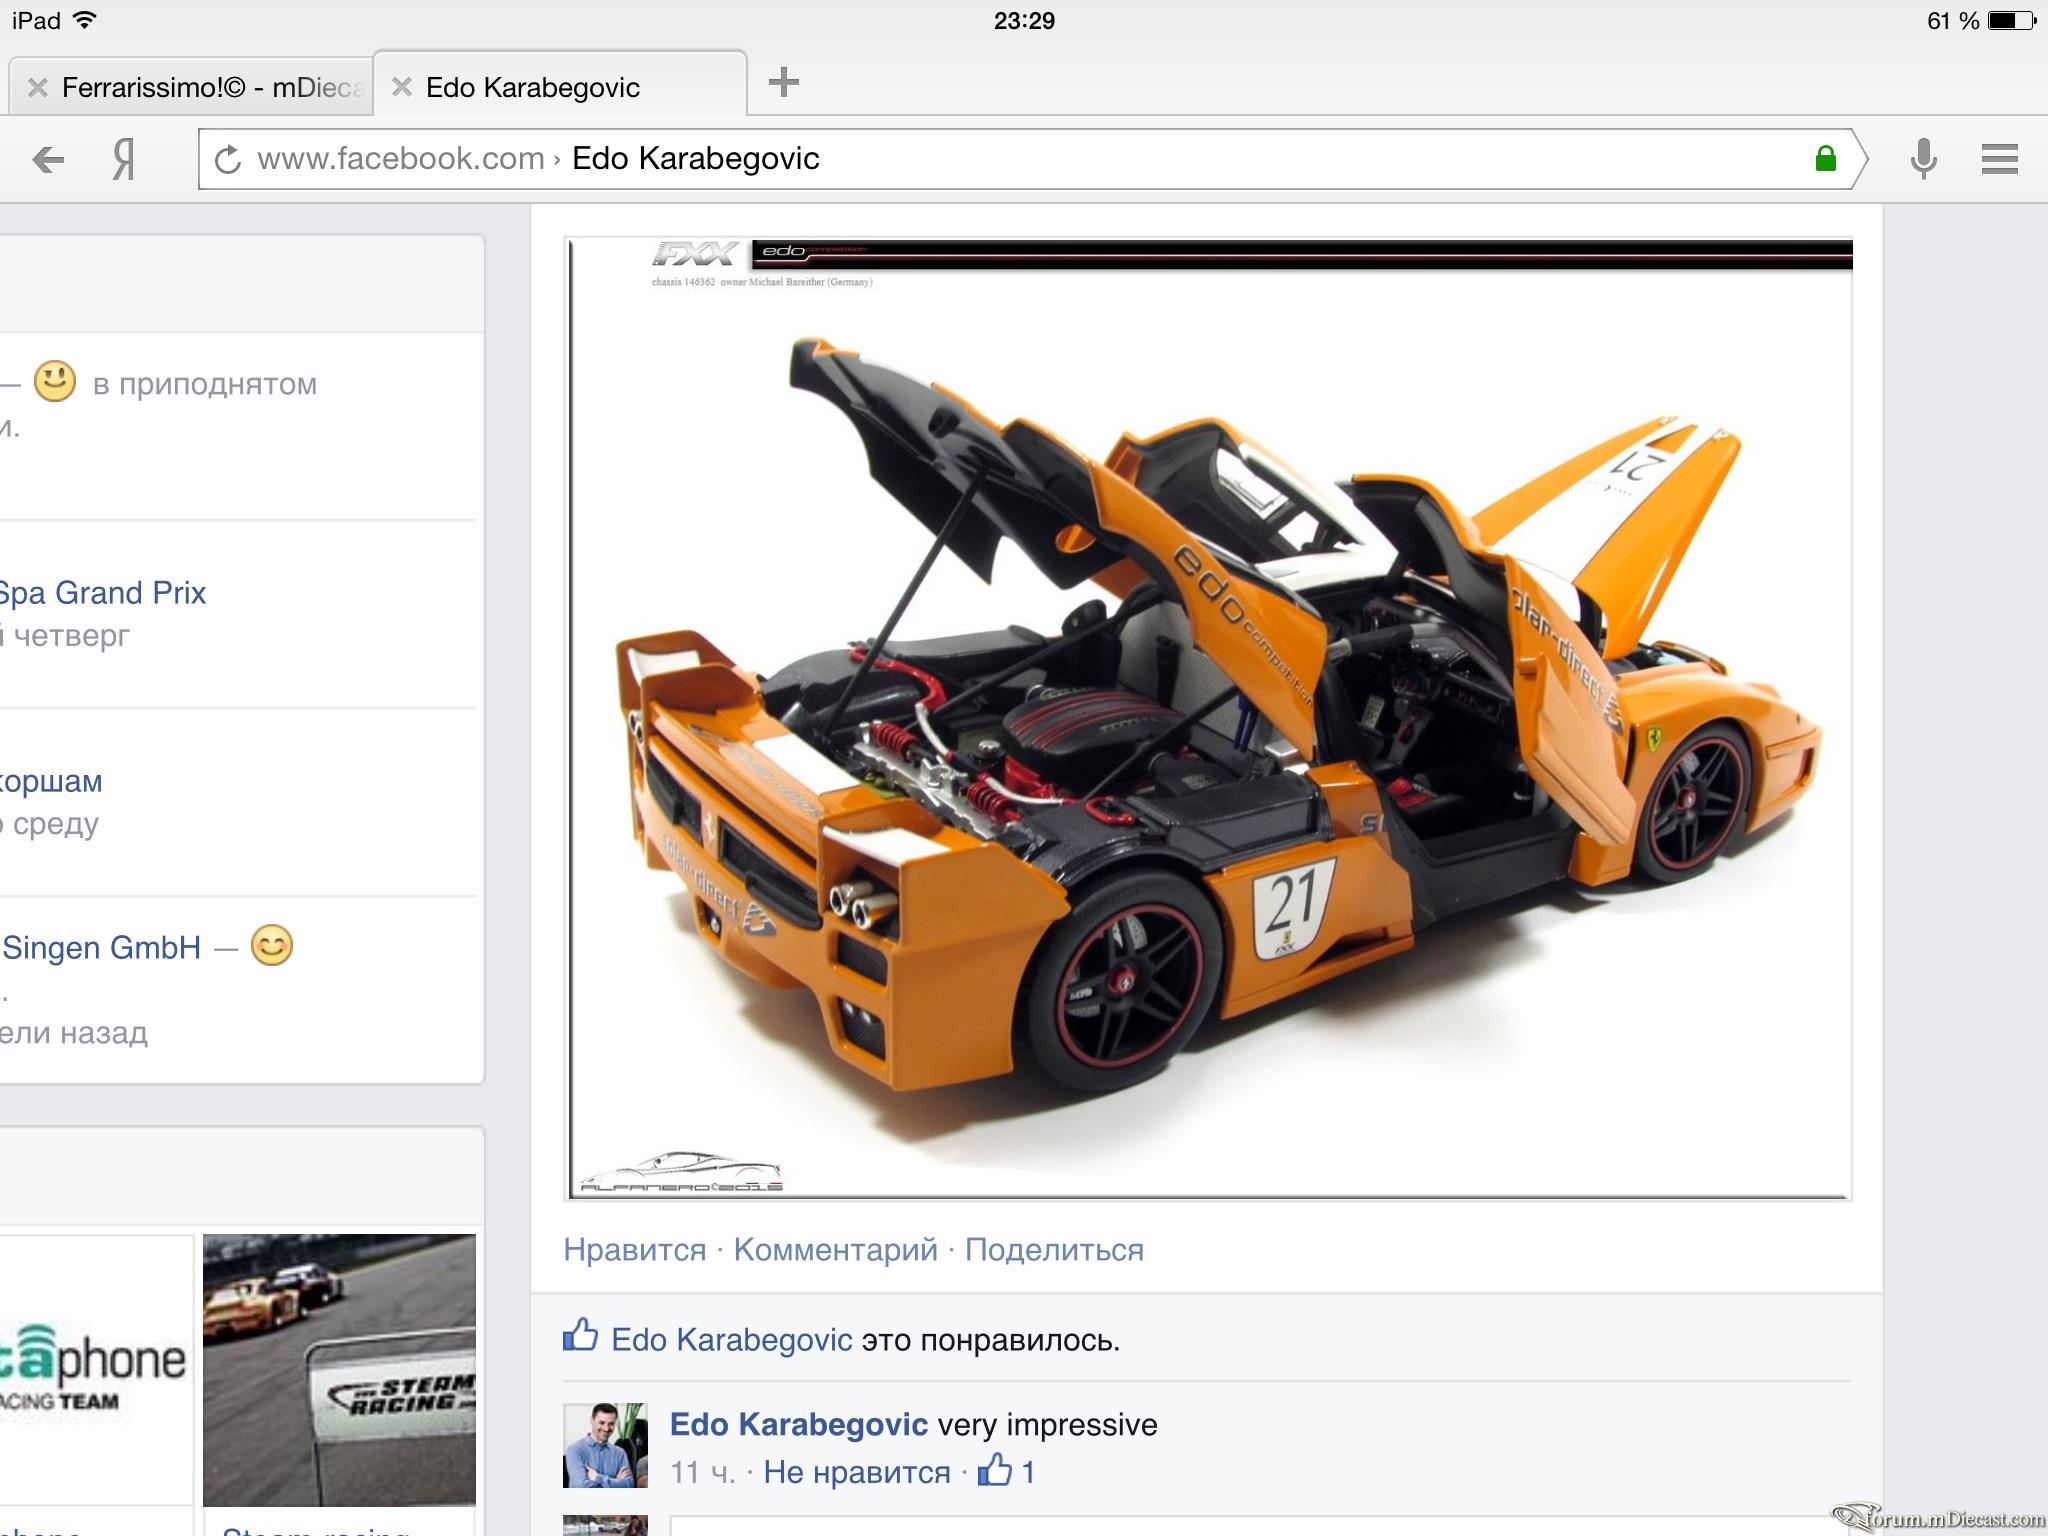Viewport: 2048px width, 1536px height.
Task: Tap the smiley emoji near в приподнятом
Action: [x=55, y=381]
